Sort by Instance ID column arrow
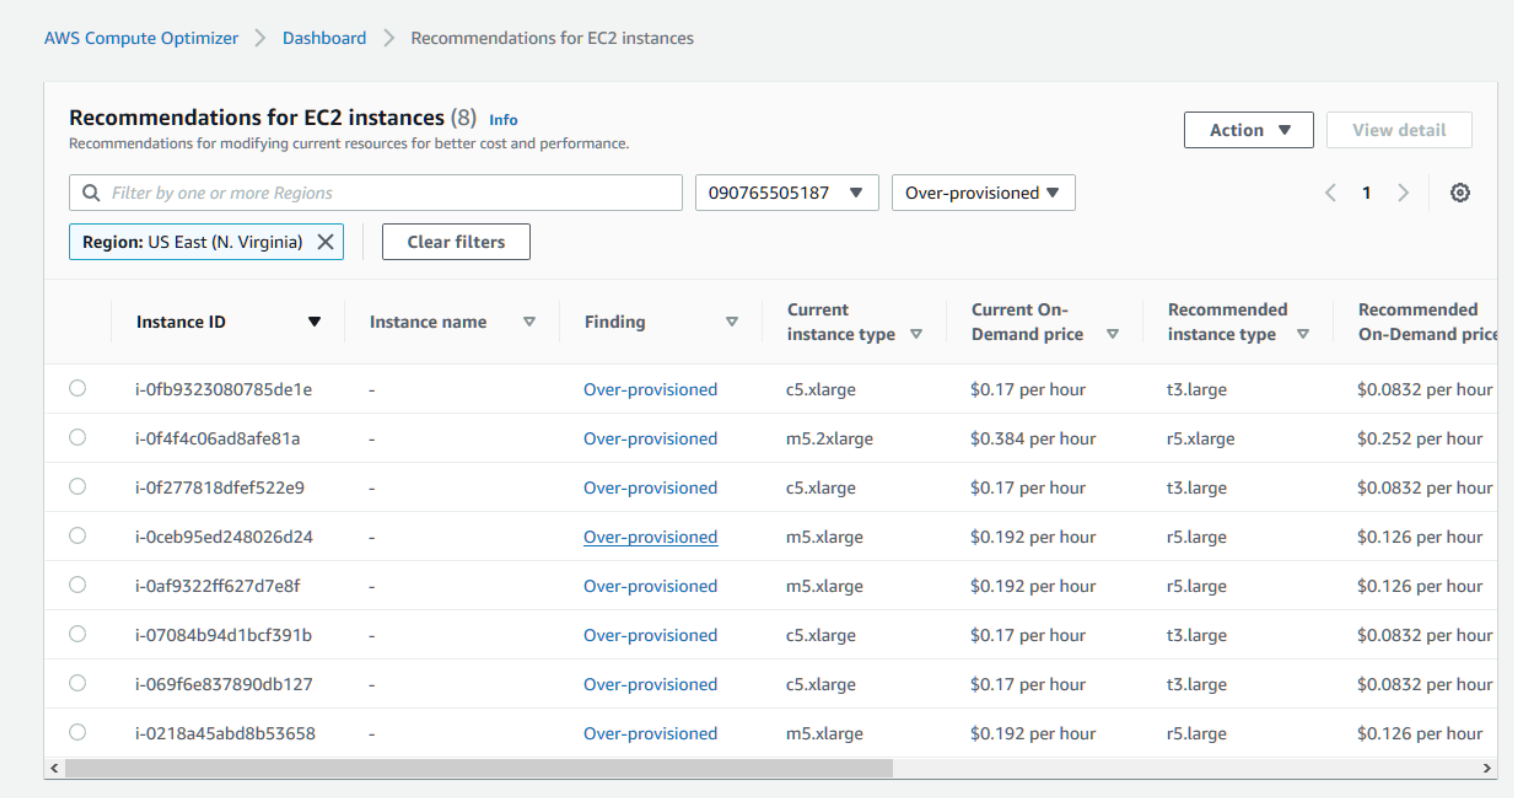1514x798 pixels. pyautogui.click(x=314, y=322)
